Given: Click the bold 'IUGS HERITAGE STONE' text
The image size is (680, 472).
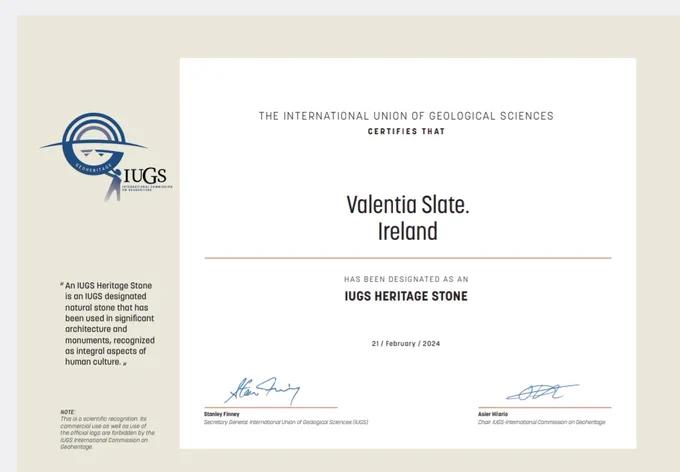Looking at the screenshot, I should point(406,296).
